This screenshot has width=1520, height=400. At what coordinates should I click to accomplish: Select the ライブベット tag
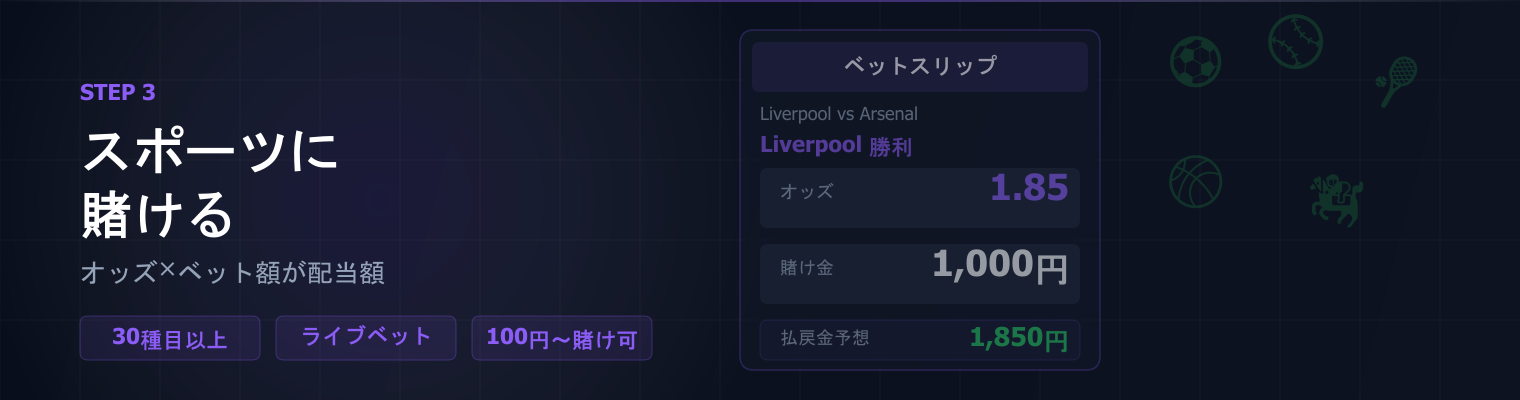(366, 337)
